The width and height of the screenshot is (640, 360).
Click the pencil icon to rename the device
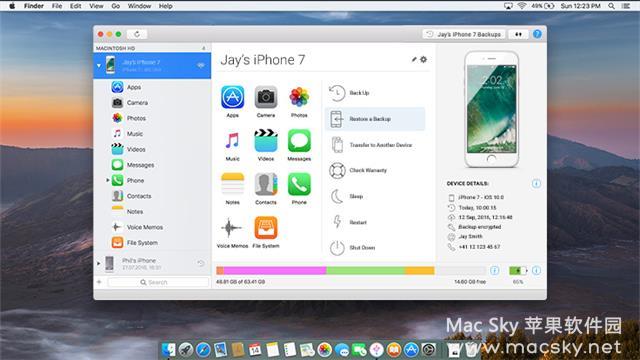pos(414,60)
